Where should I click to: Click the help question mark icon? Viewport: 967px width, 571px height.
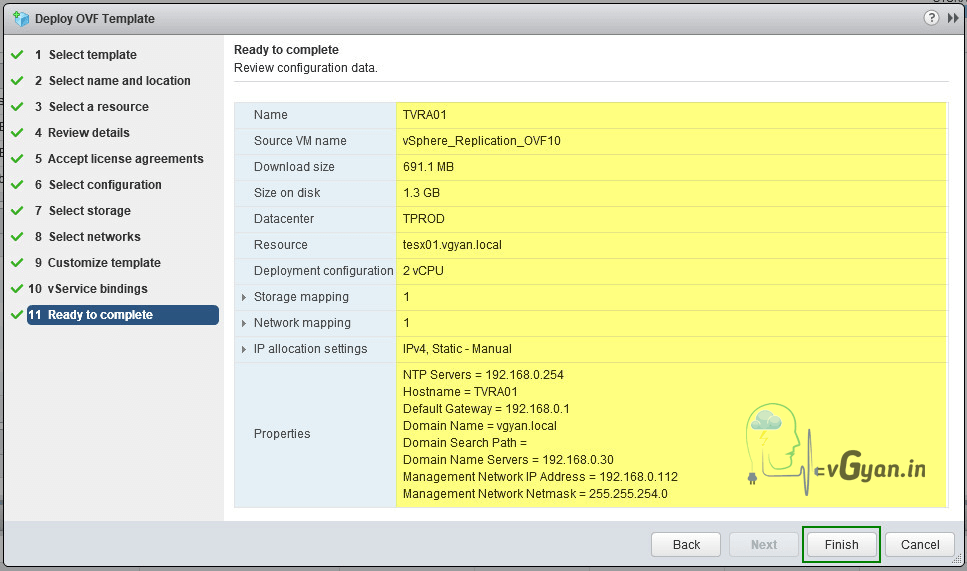click(931, 18)
